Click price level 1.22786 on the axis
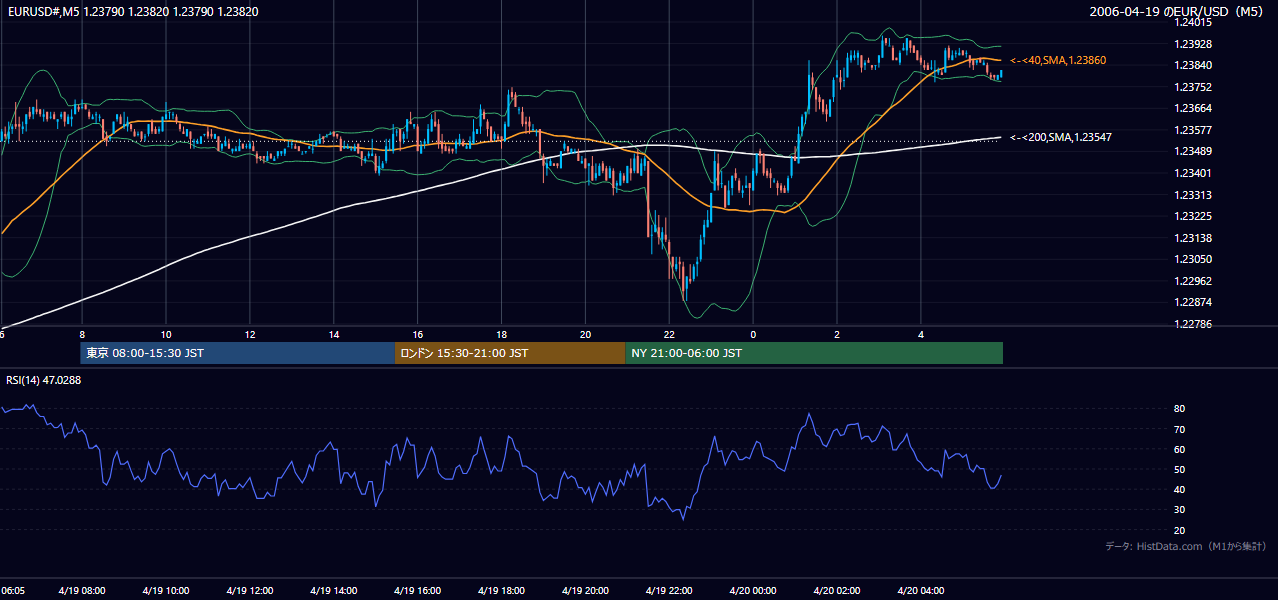 [1195, 324]
